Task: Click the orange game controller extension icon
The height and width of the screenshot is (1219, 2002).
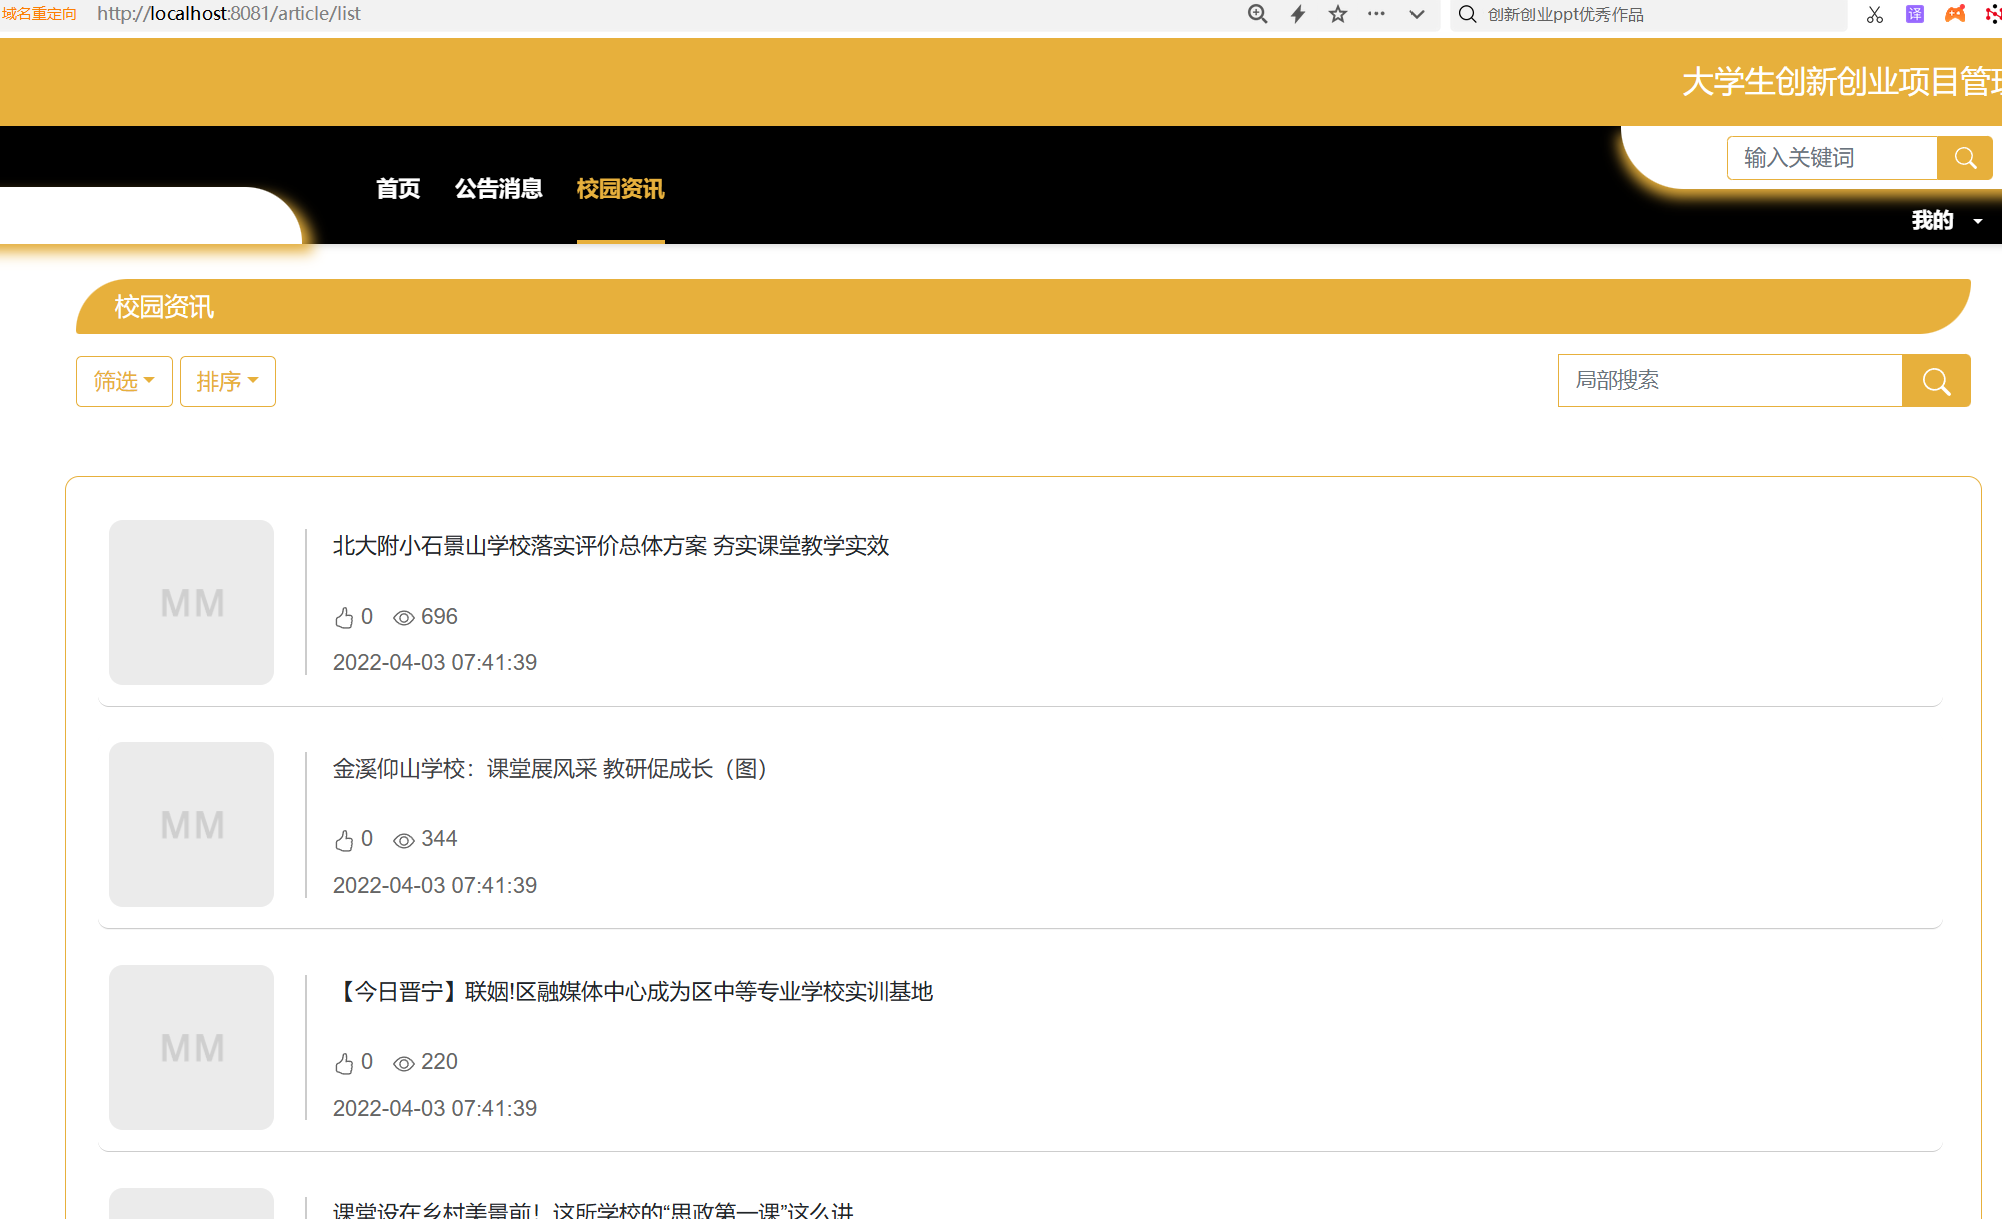Action: 1955,14
